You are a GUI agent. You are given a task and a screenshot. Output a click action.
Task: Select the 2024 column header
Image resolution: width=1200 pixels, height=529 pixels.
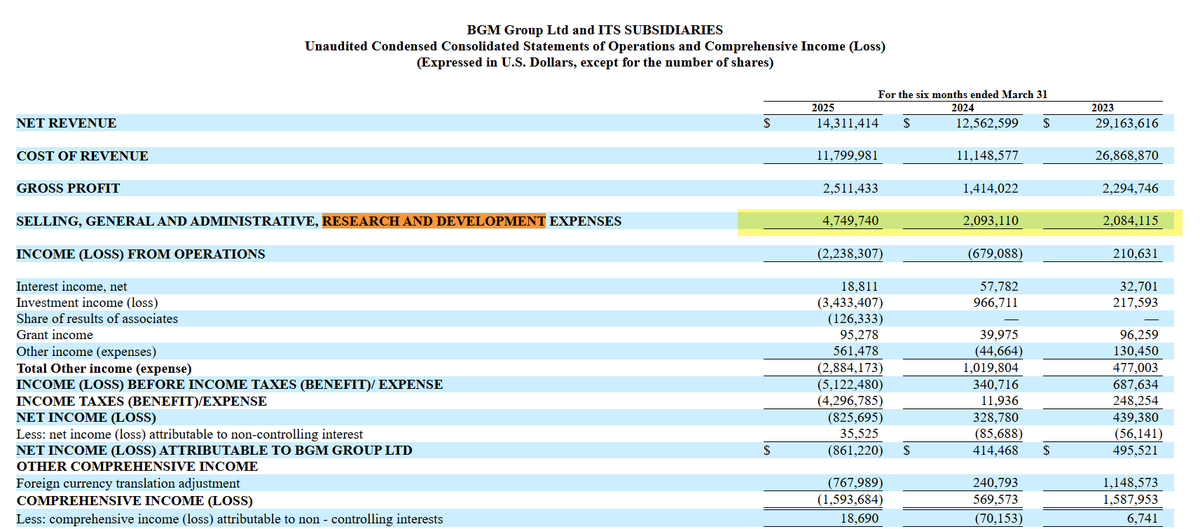point(962,108)
